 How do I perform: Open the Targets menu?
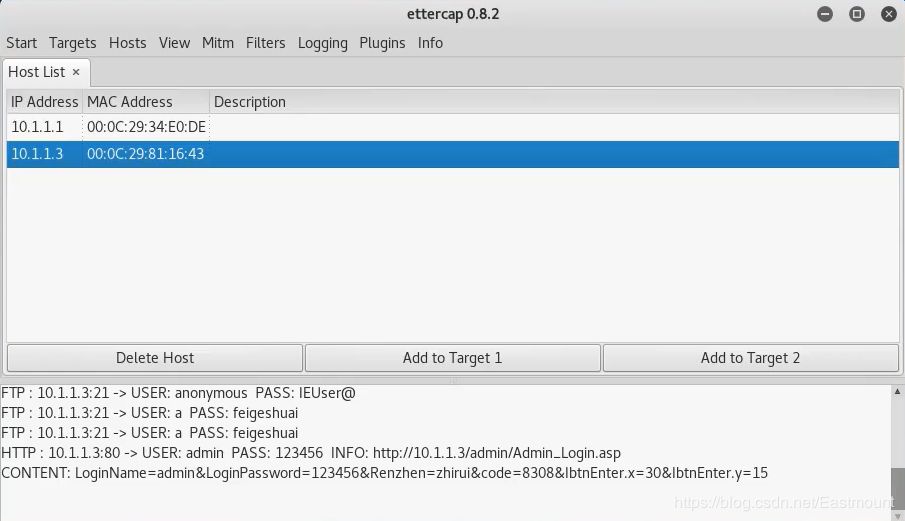click(x=72, y=43)
